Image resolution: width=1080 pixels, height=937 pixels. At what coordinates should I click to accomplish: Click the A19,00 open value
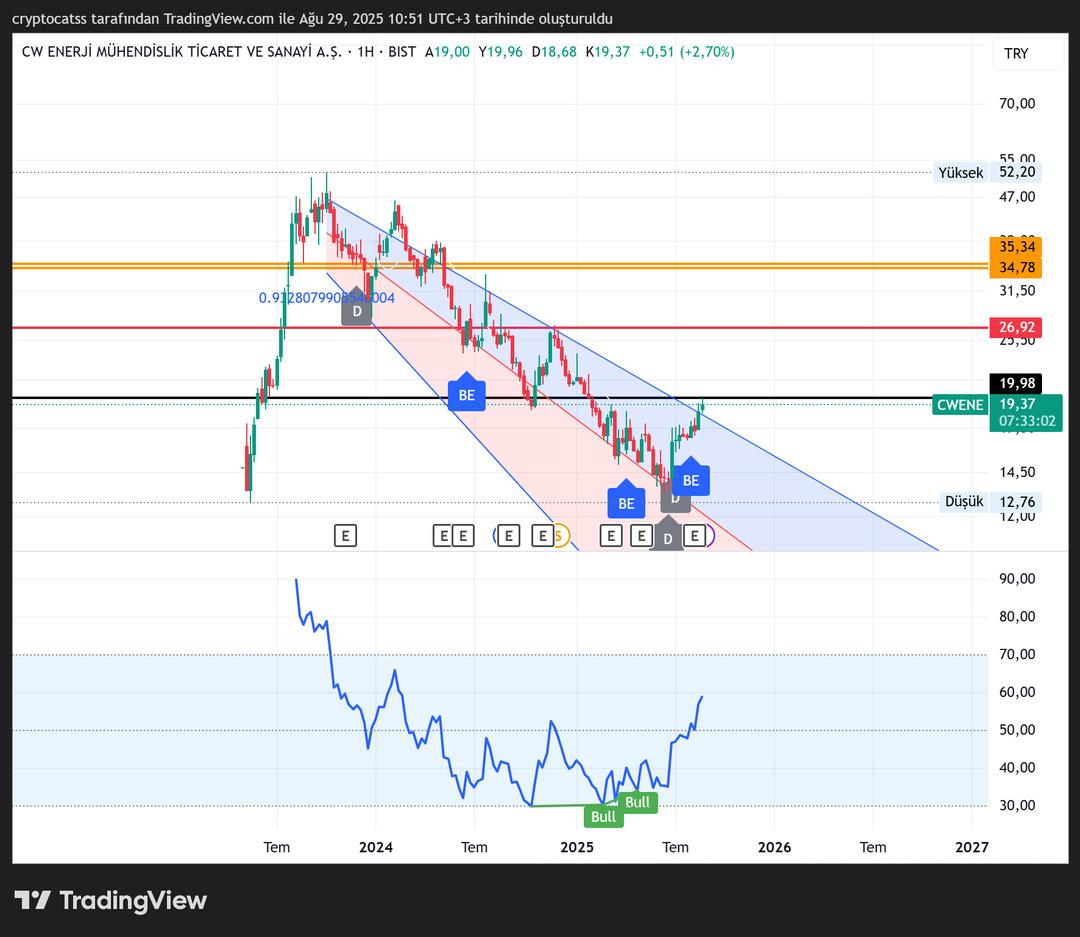coord(447,52)
